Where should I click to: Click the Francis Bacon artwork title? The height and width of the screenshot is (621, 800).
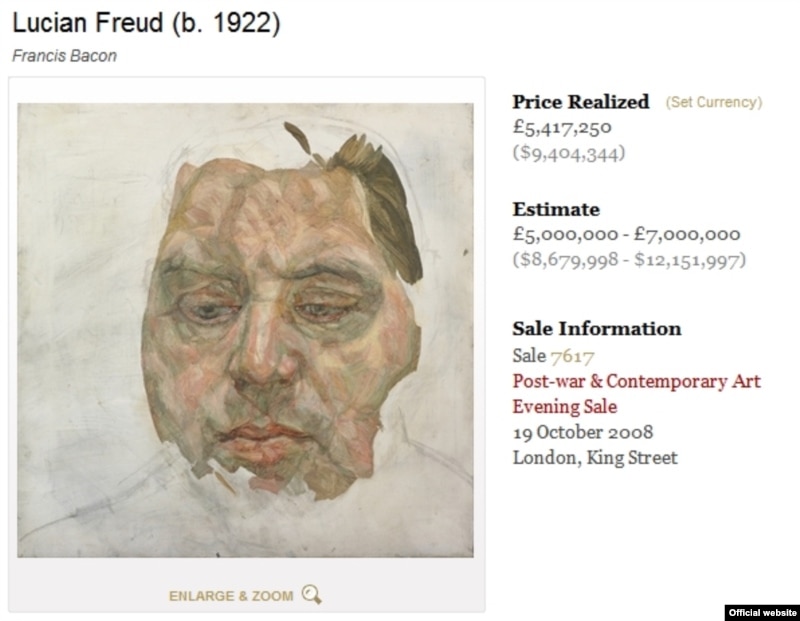64,56
